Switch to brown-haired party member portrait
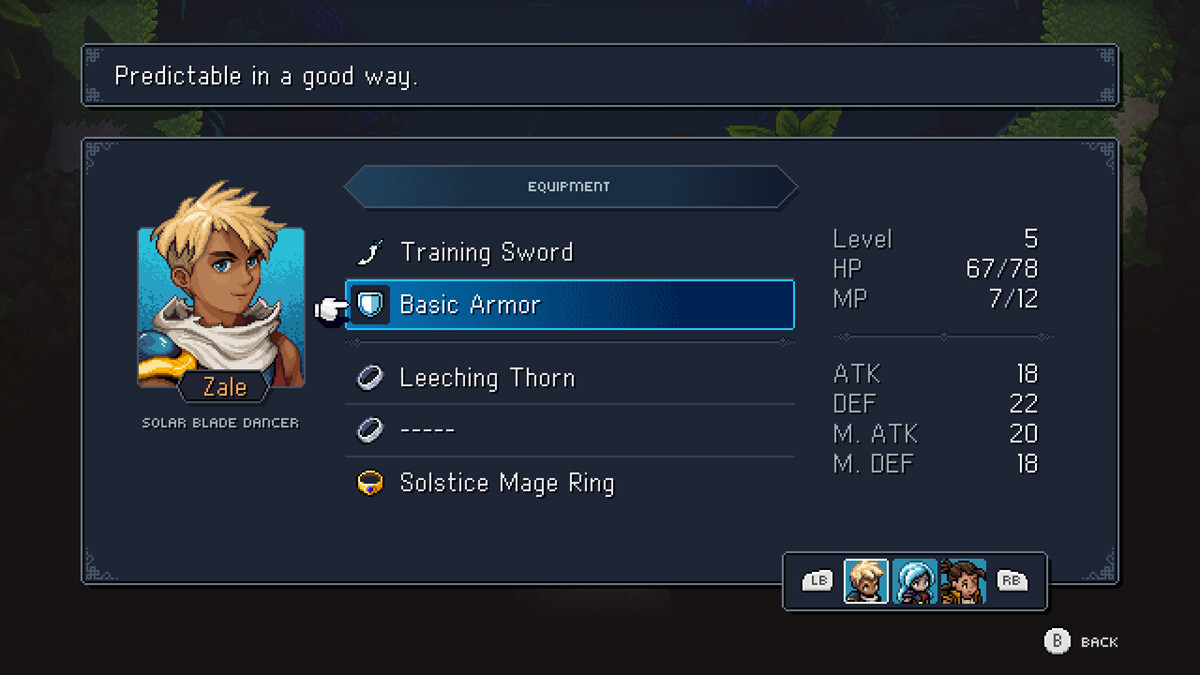This screenshot has height=675, width=1200. click(x=963, y=581)
